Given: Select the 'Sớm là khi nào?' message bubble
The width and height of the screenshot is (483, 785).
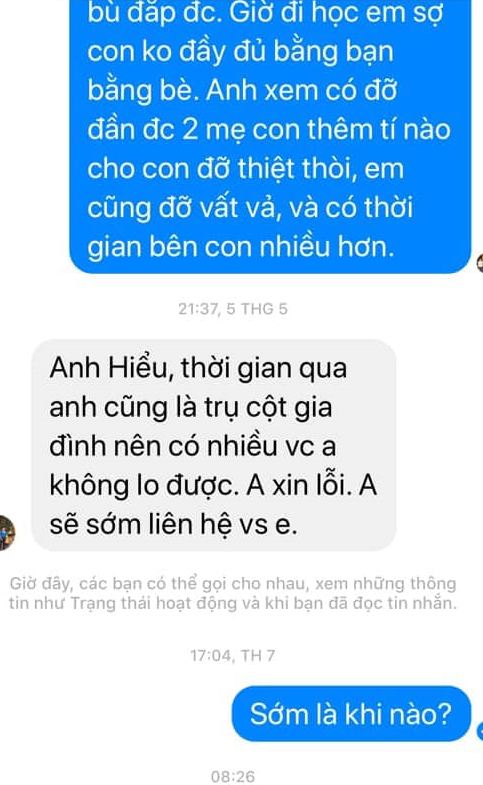Looking at the screenshot, I should pyautogui.click(x=351, y=713).
